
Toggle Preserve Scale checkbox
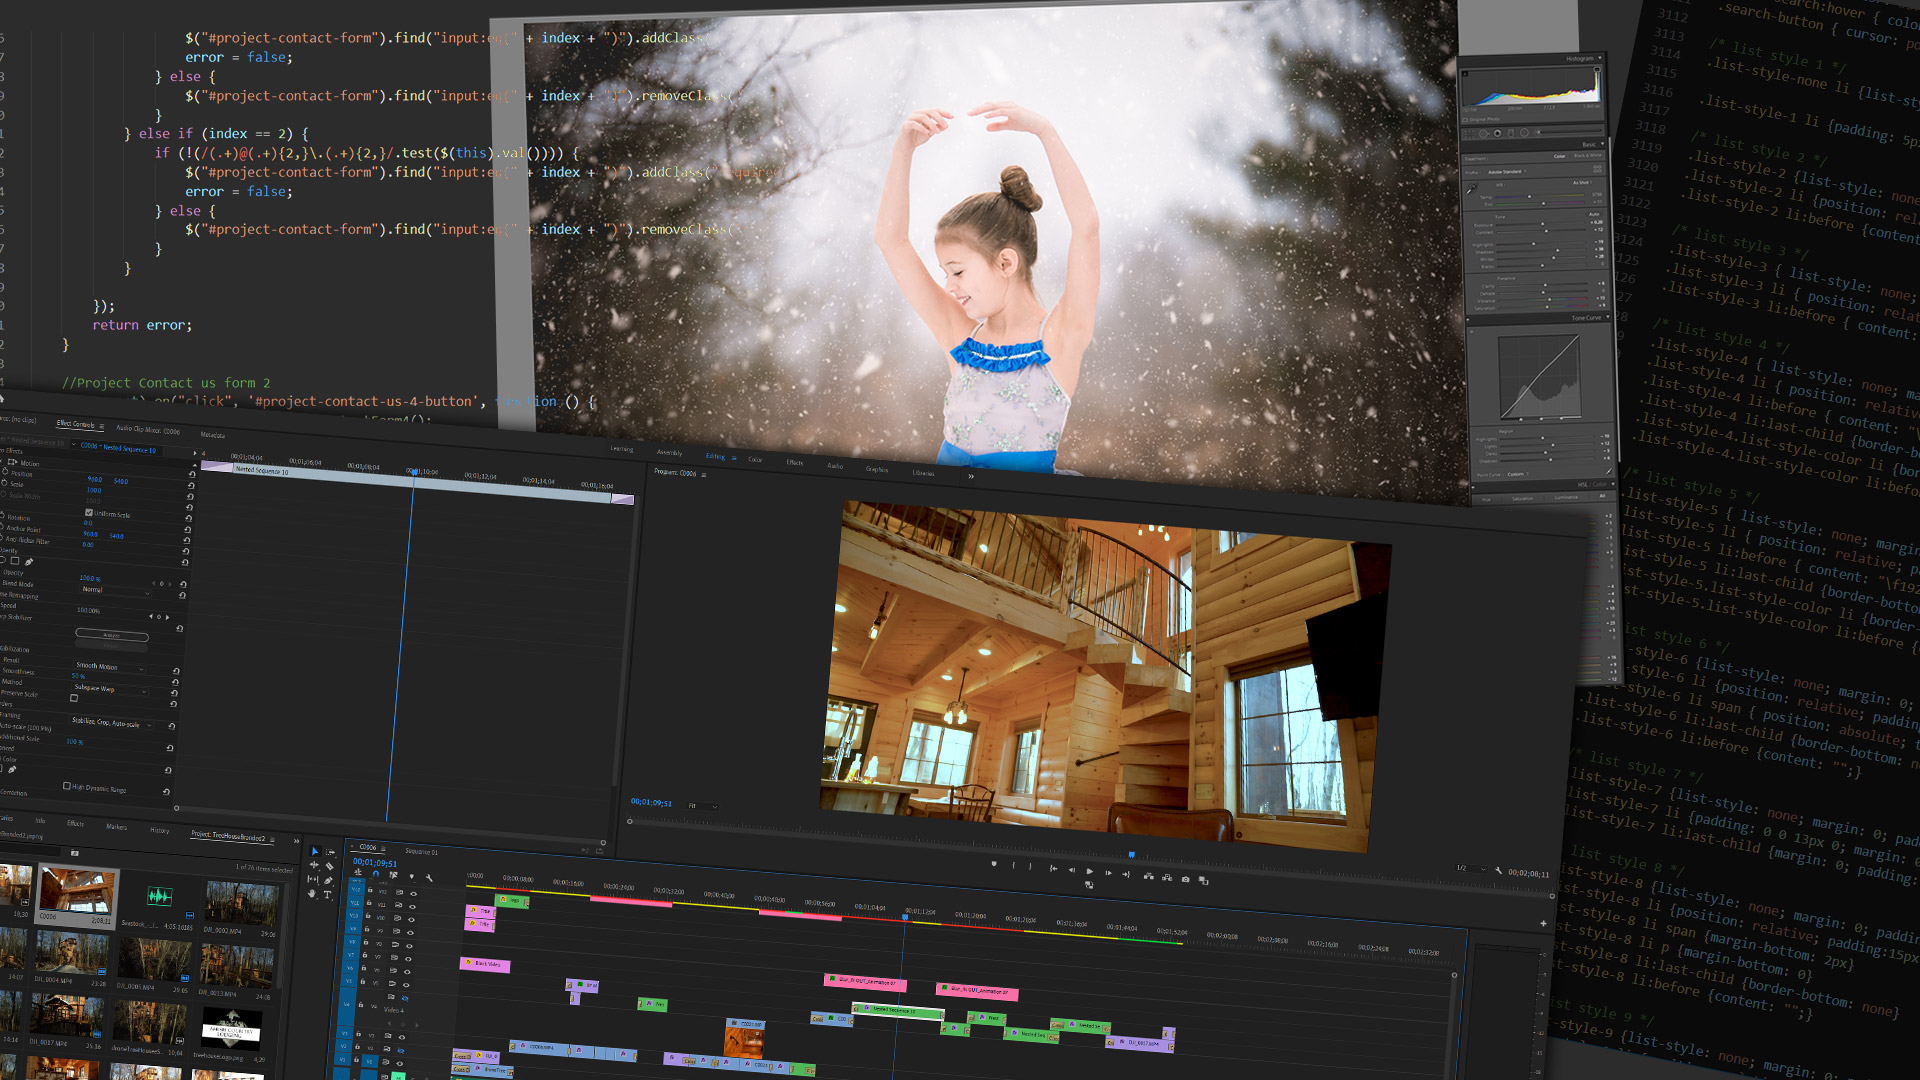pyautogui.click(x=74, y=698)
